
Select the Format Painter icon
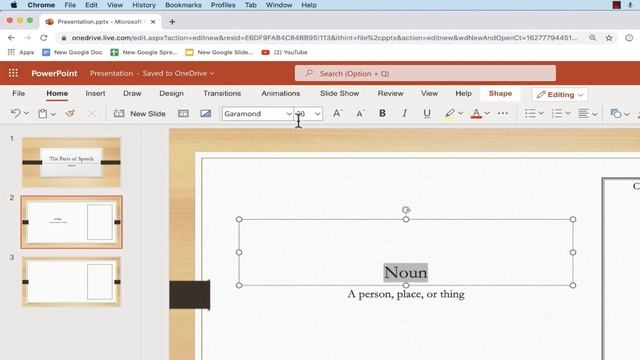coord(70,113)
